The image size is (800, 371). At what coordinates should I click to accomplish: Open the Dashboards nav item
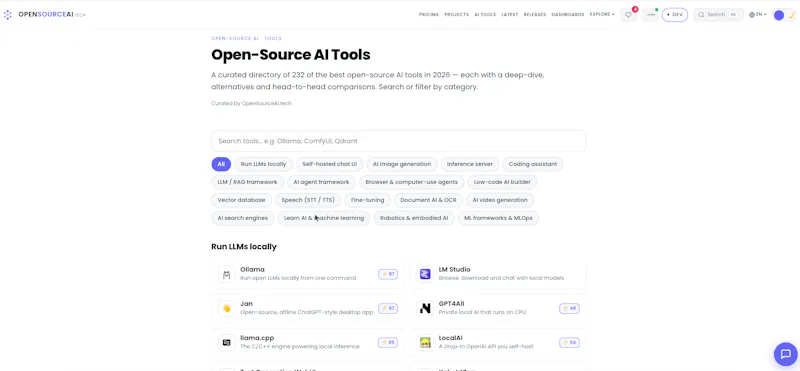(568, 15)
